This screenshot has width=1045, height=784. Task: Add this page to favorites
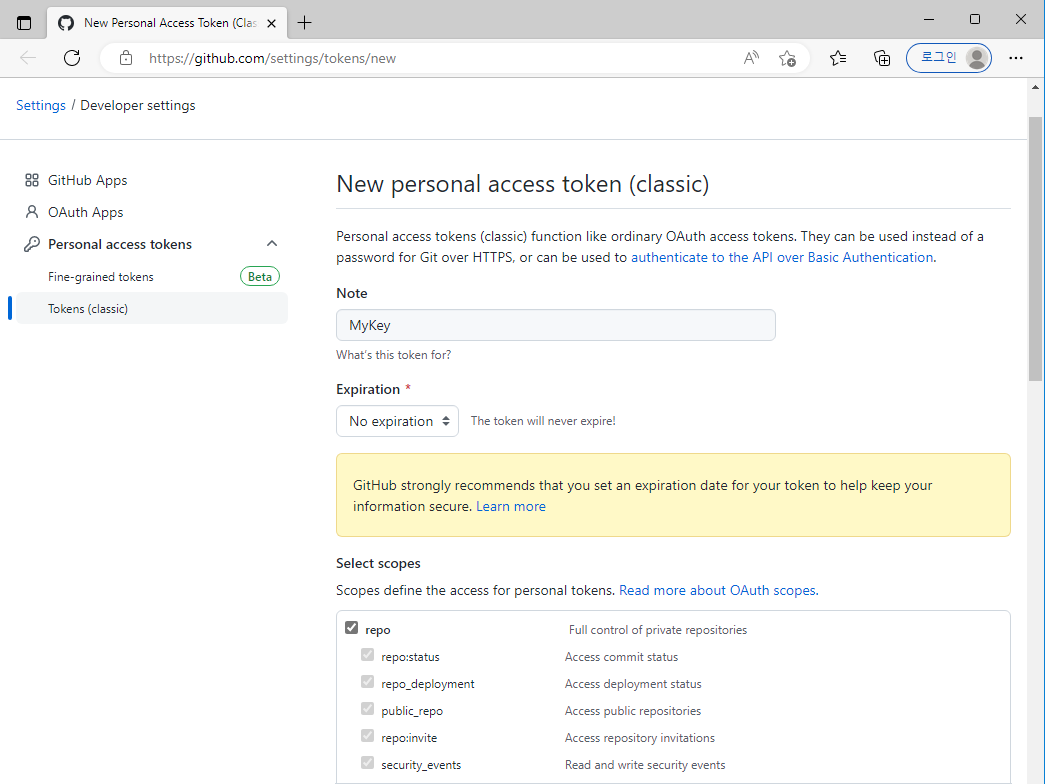point(787,59)
